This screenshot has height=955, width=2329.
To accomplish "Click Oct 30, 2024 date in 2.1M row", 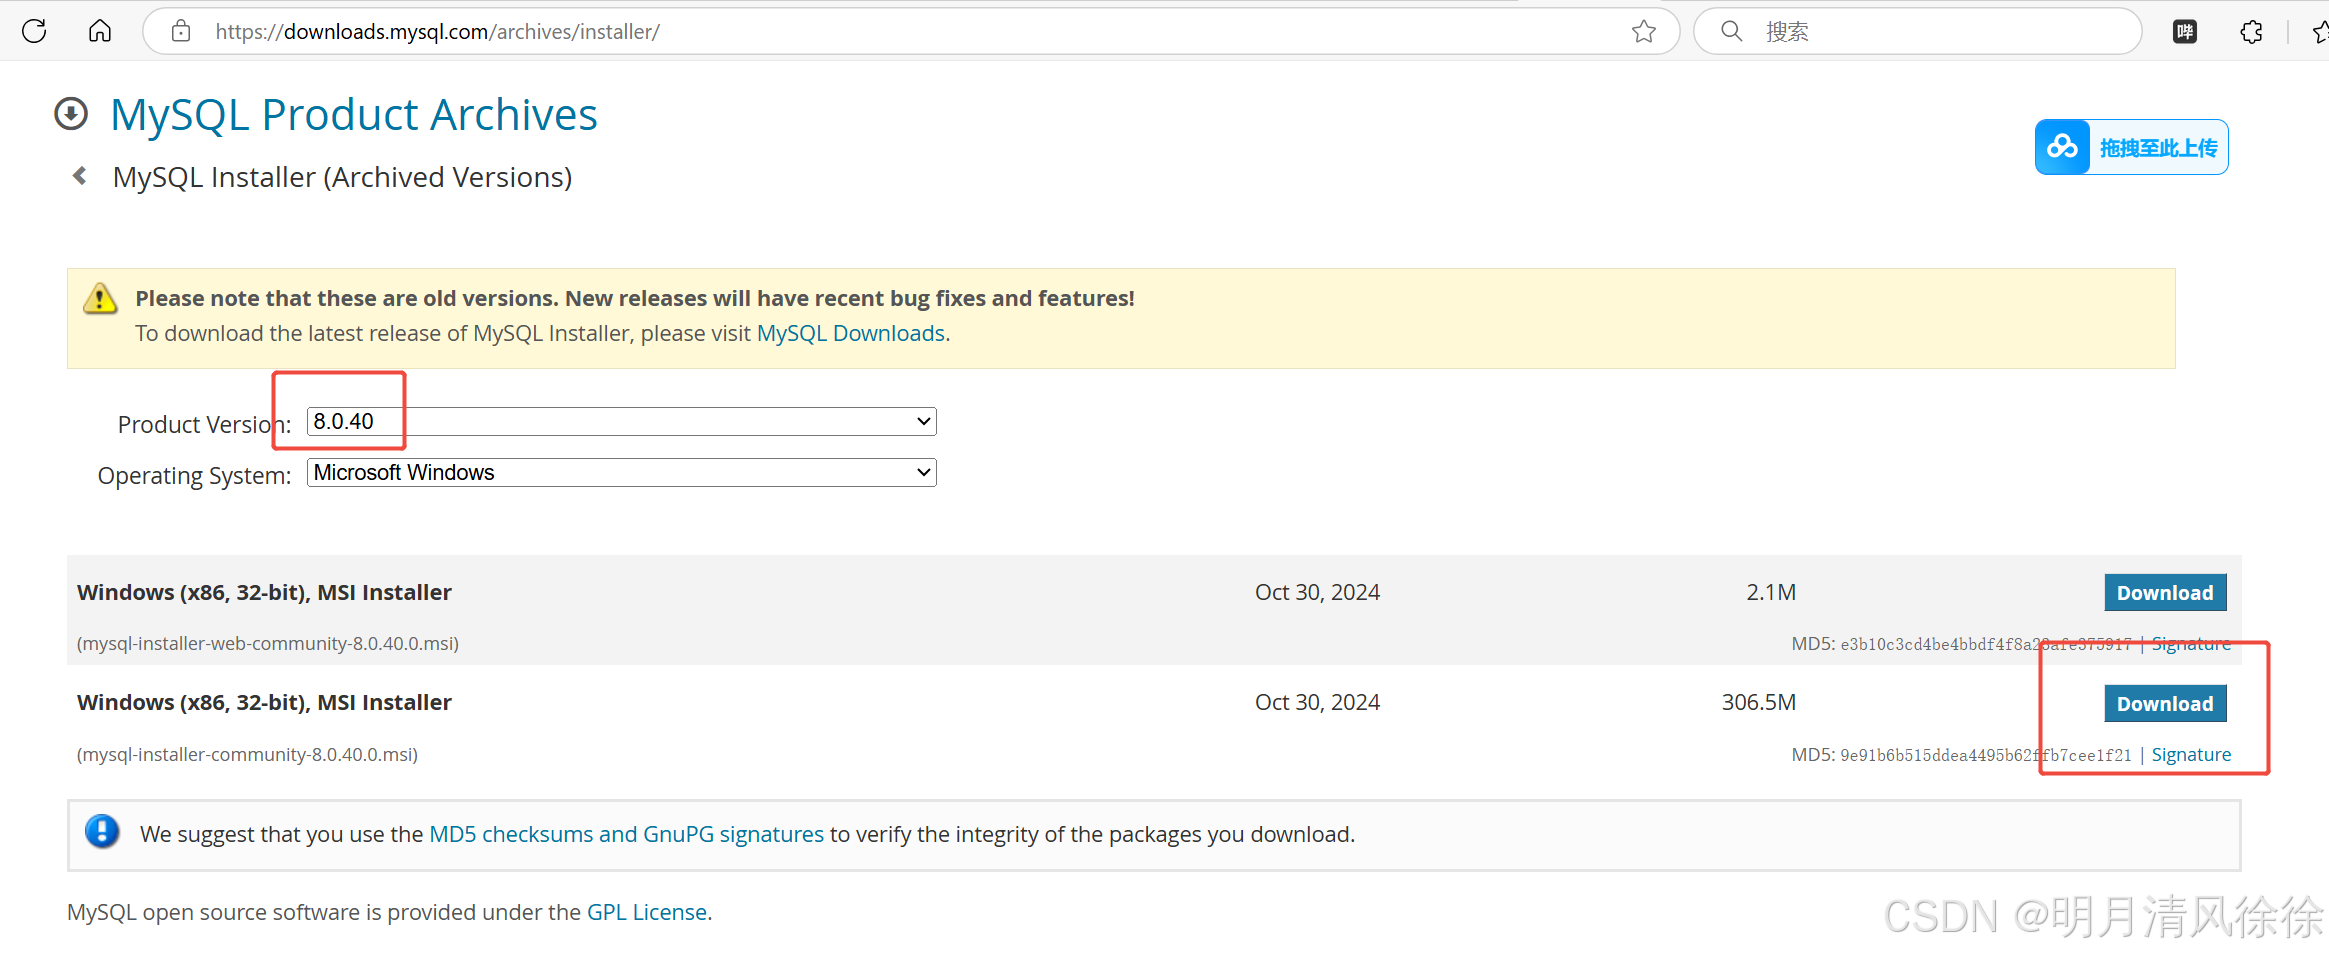I will click(x=1317, y=592).
